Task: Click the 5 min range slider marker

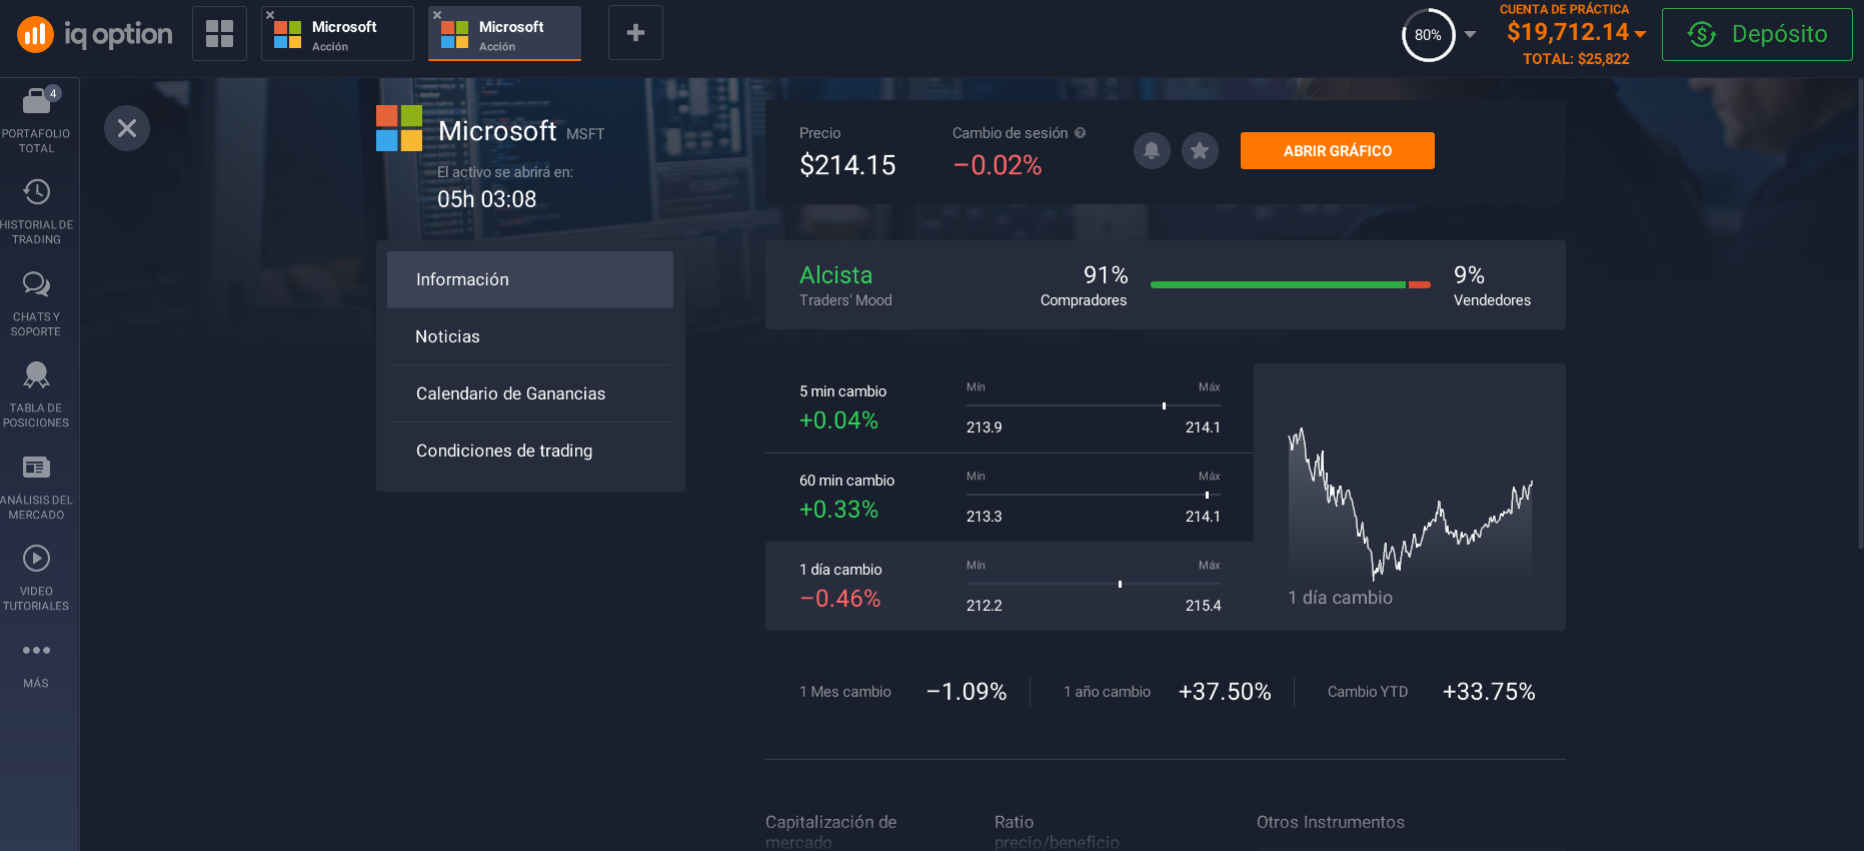Action: [x=1164, y=406]
